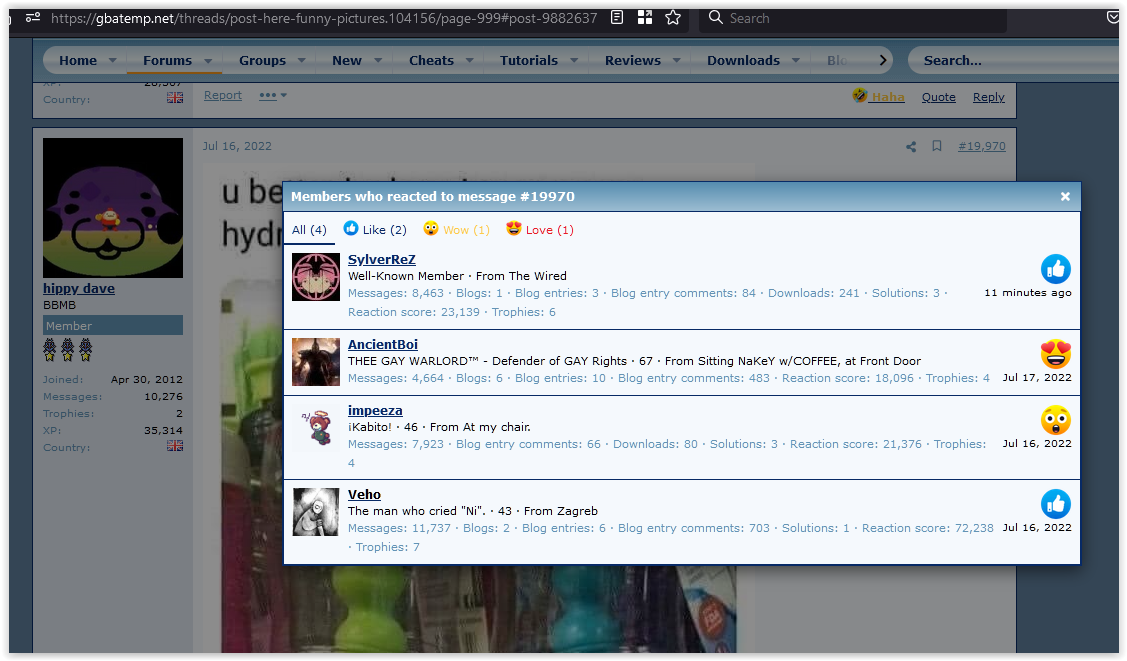Open SylverReZ's avatar in the reaction list

point(316,277)
